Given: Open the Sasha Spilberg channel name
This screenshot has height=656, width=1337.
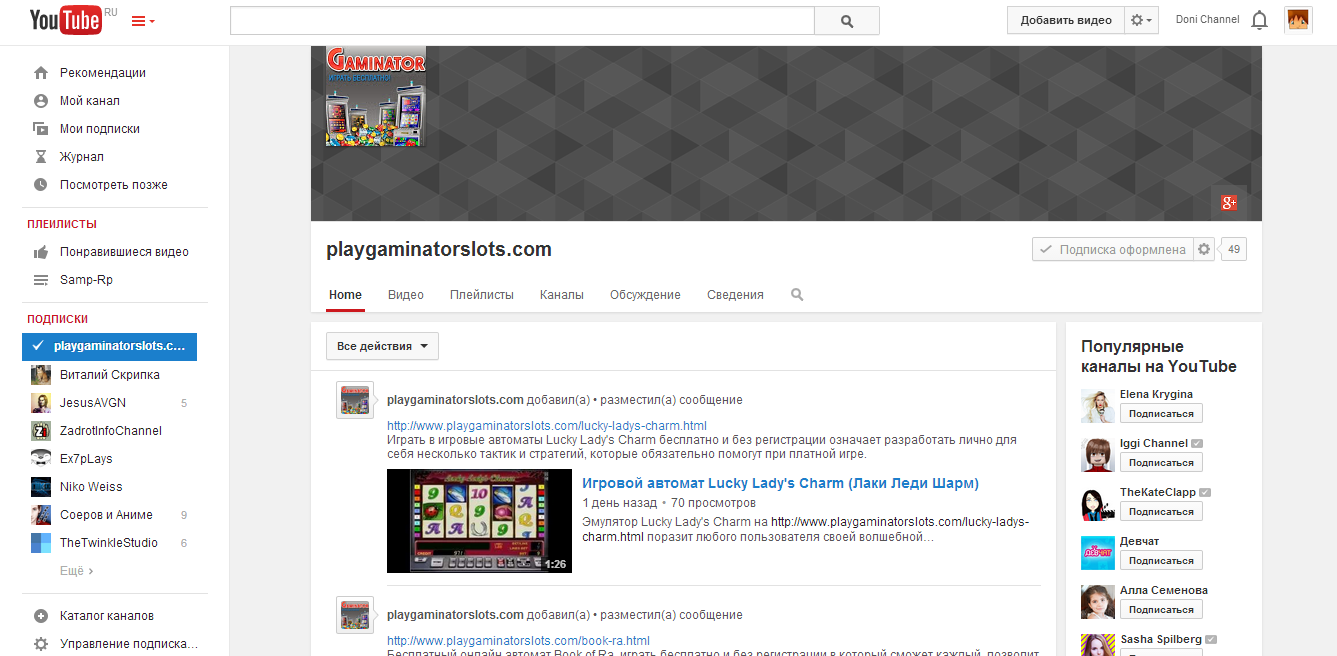Looking at the screenshot, I should click(1161, 640).
